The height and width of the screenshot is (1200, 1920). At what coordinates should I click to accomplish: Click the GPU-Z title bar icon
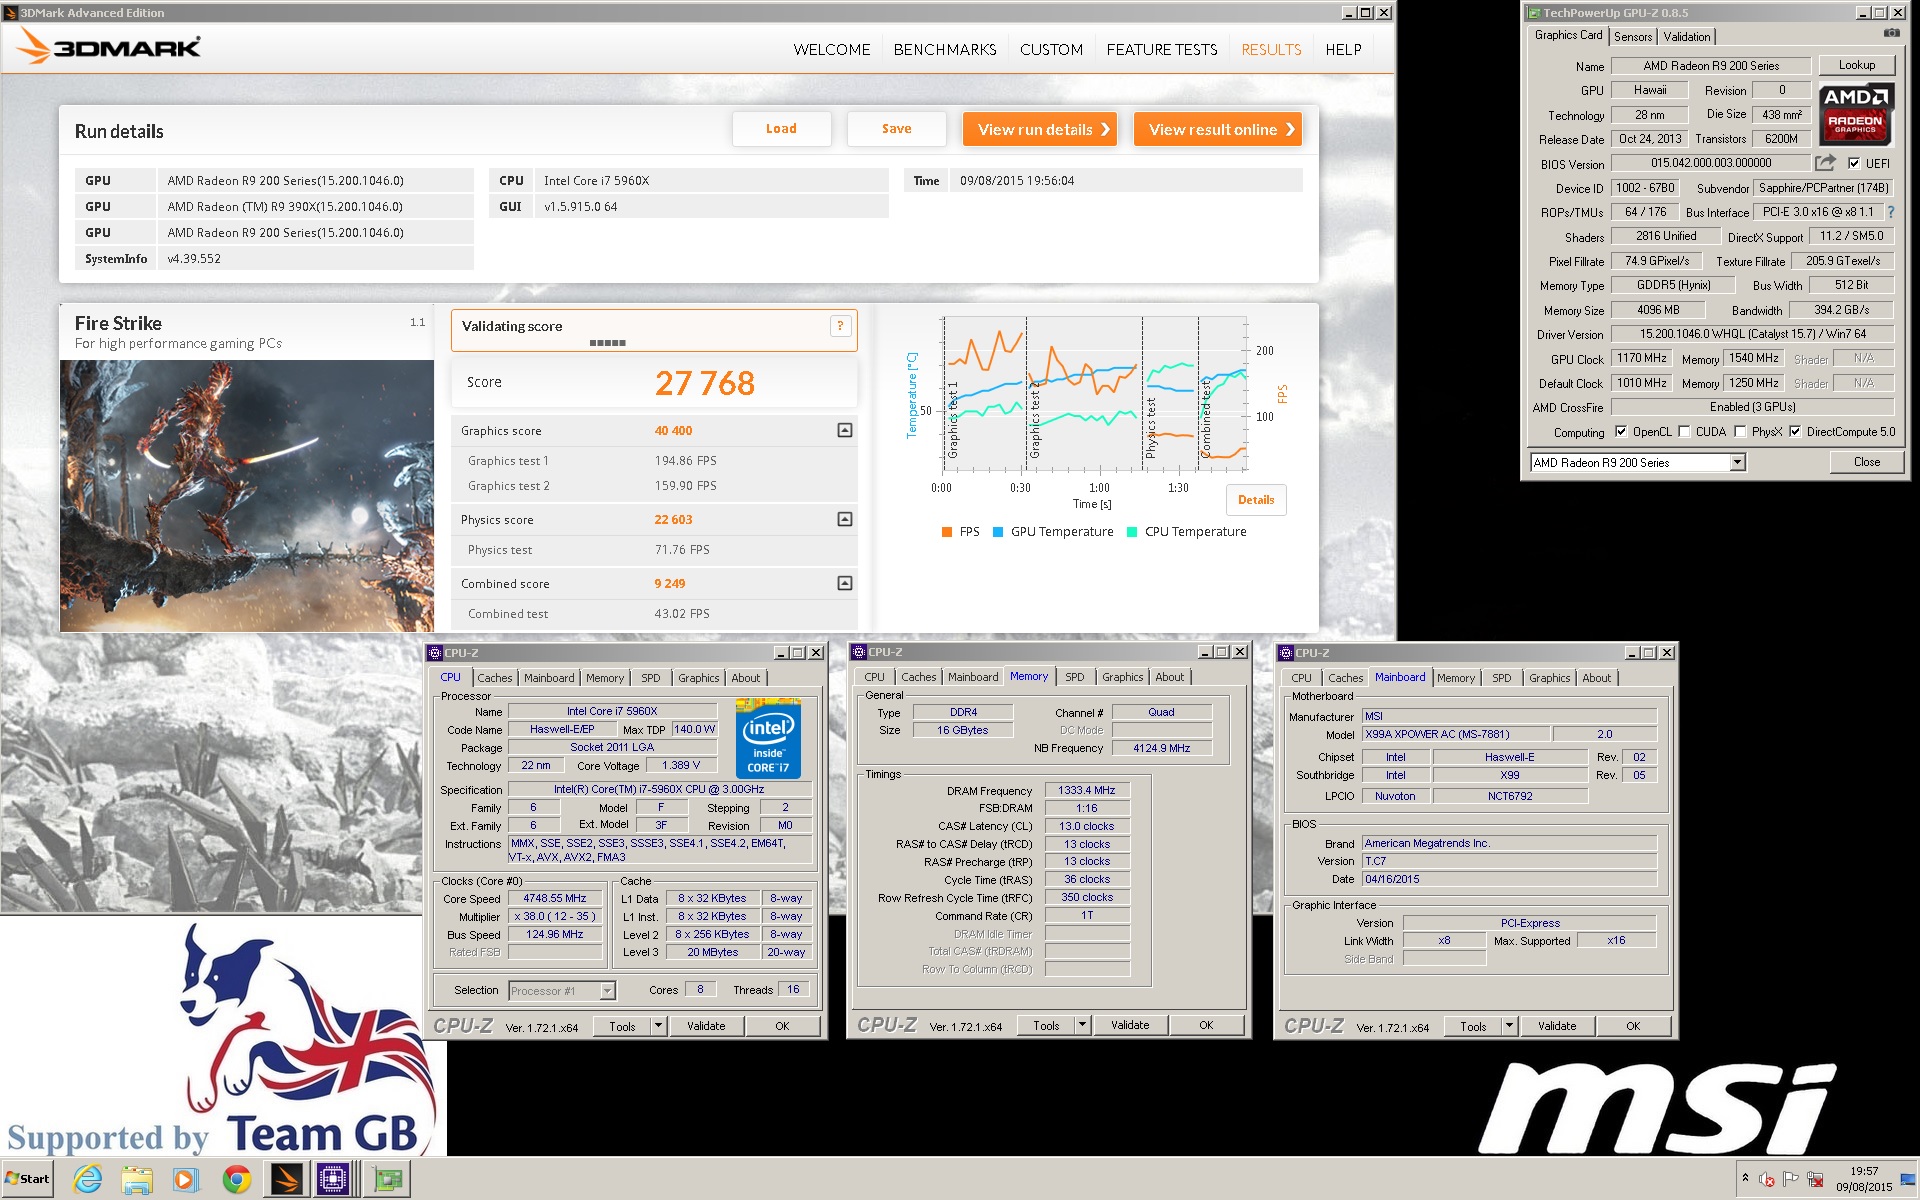[x=1533, y=13]
